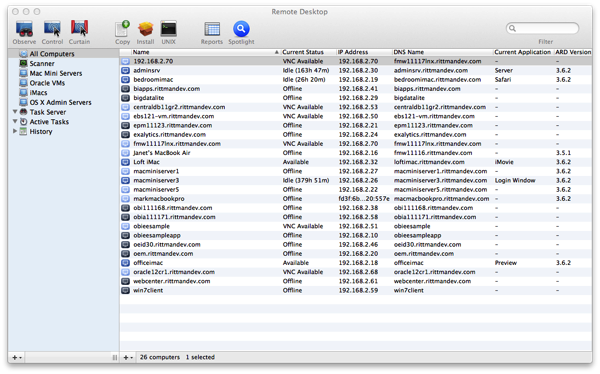Click the win7client computer icon
Viewport: 600px width, 374px height.
click(x=125, y=291)
